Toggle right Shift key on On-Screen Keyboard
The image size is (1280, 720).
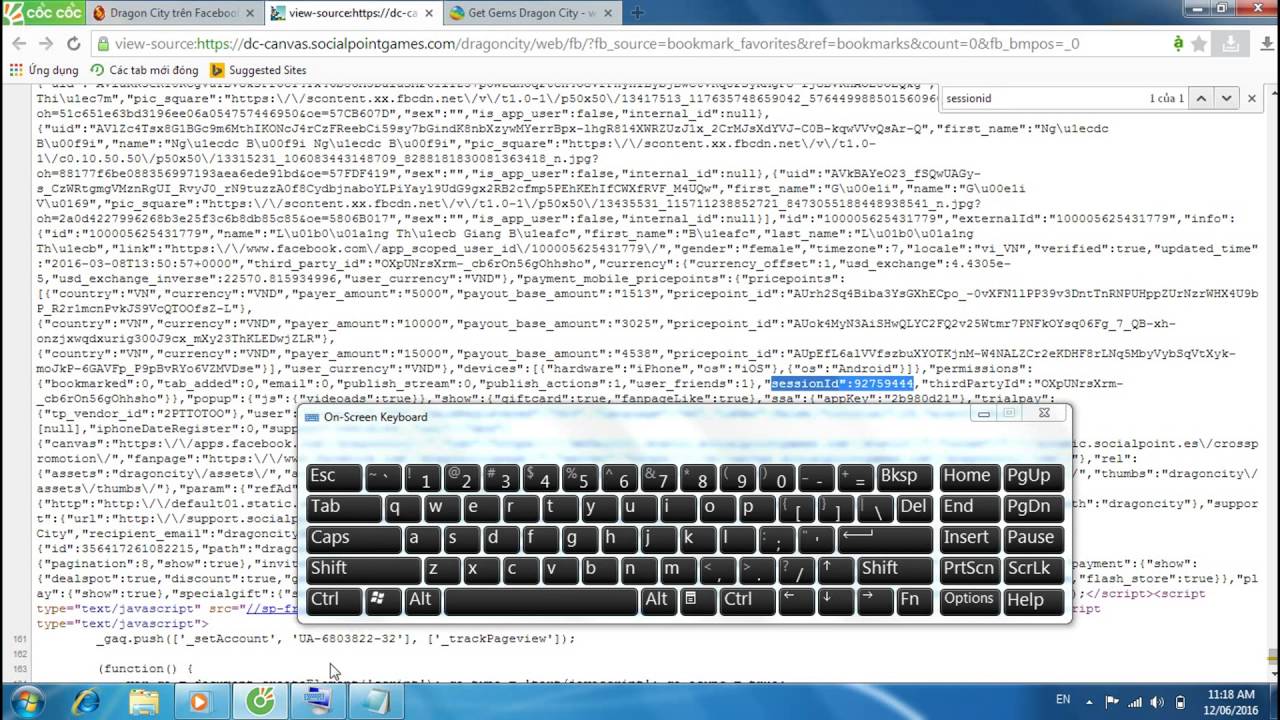[x=897, y=569]
